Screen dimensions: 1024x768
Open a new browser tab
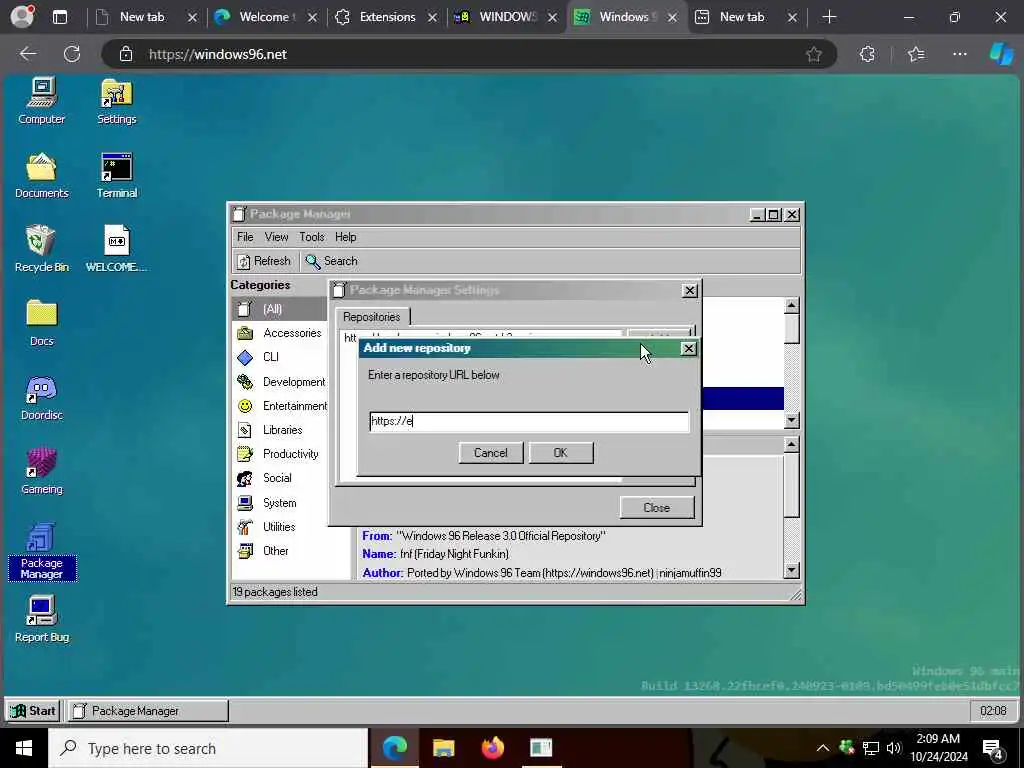coord(829,17)
